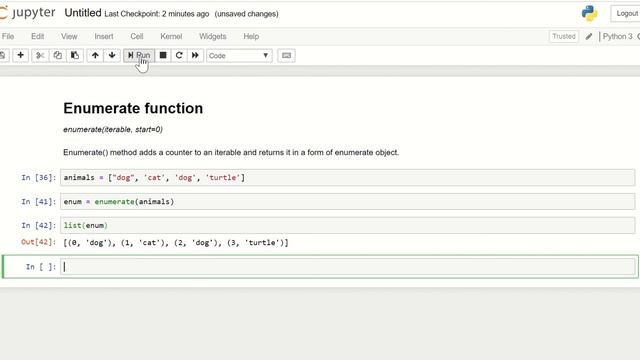
Task: Click inside the empty active code cell
Action: coord(348,267)
